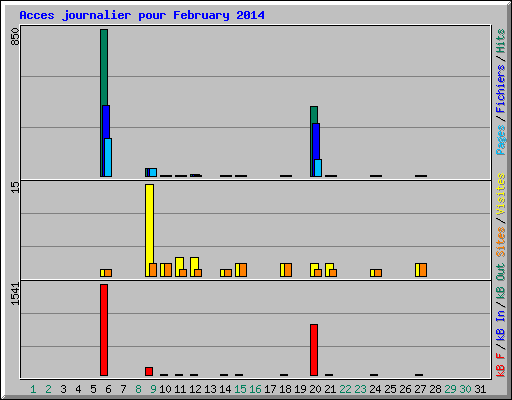Click the 'Visites' legend label
This screenshot has width=512, height=400.
click(x=501, y=195)
